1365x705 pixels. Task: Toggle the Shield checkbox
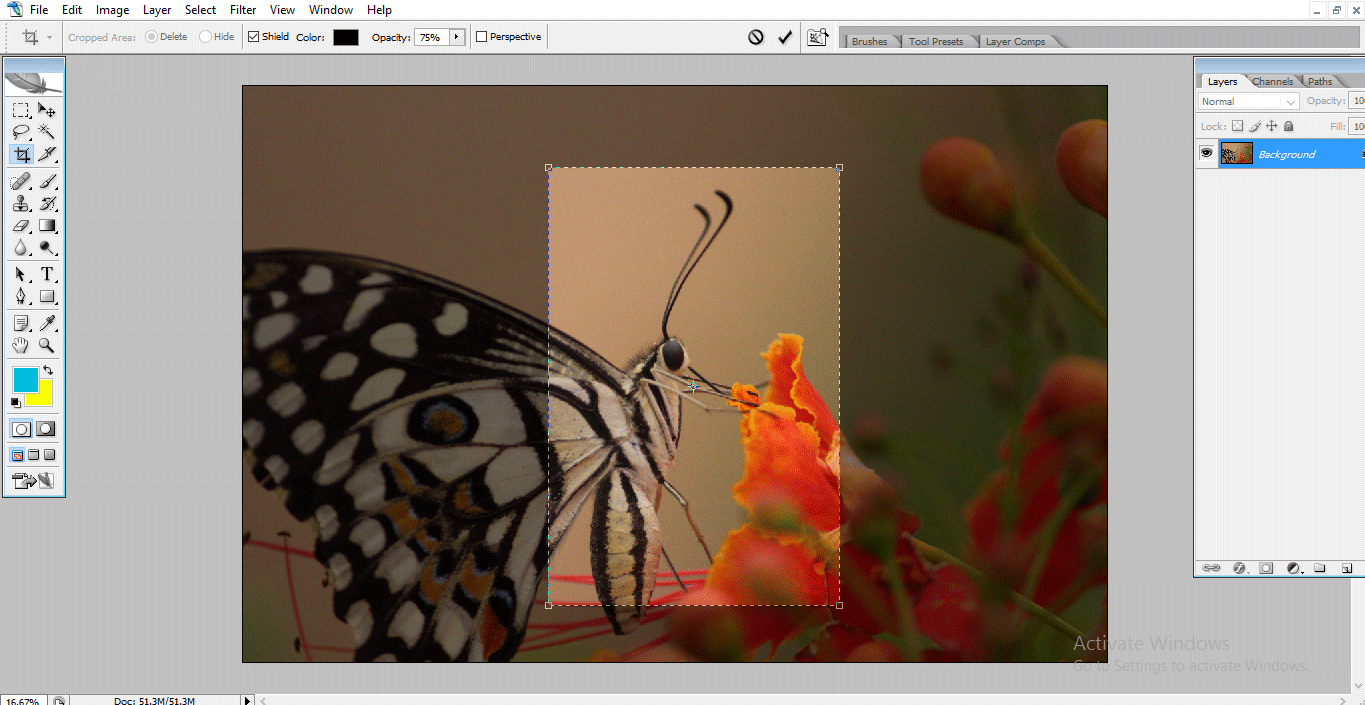[253, 37]
